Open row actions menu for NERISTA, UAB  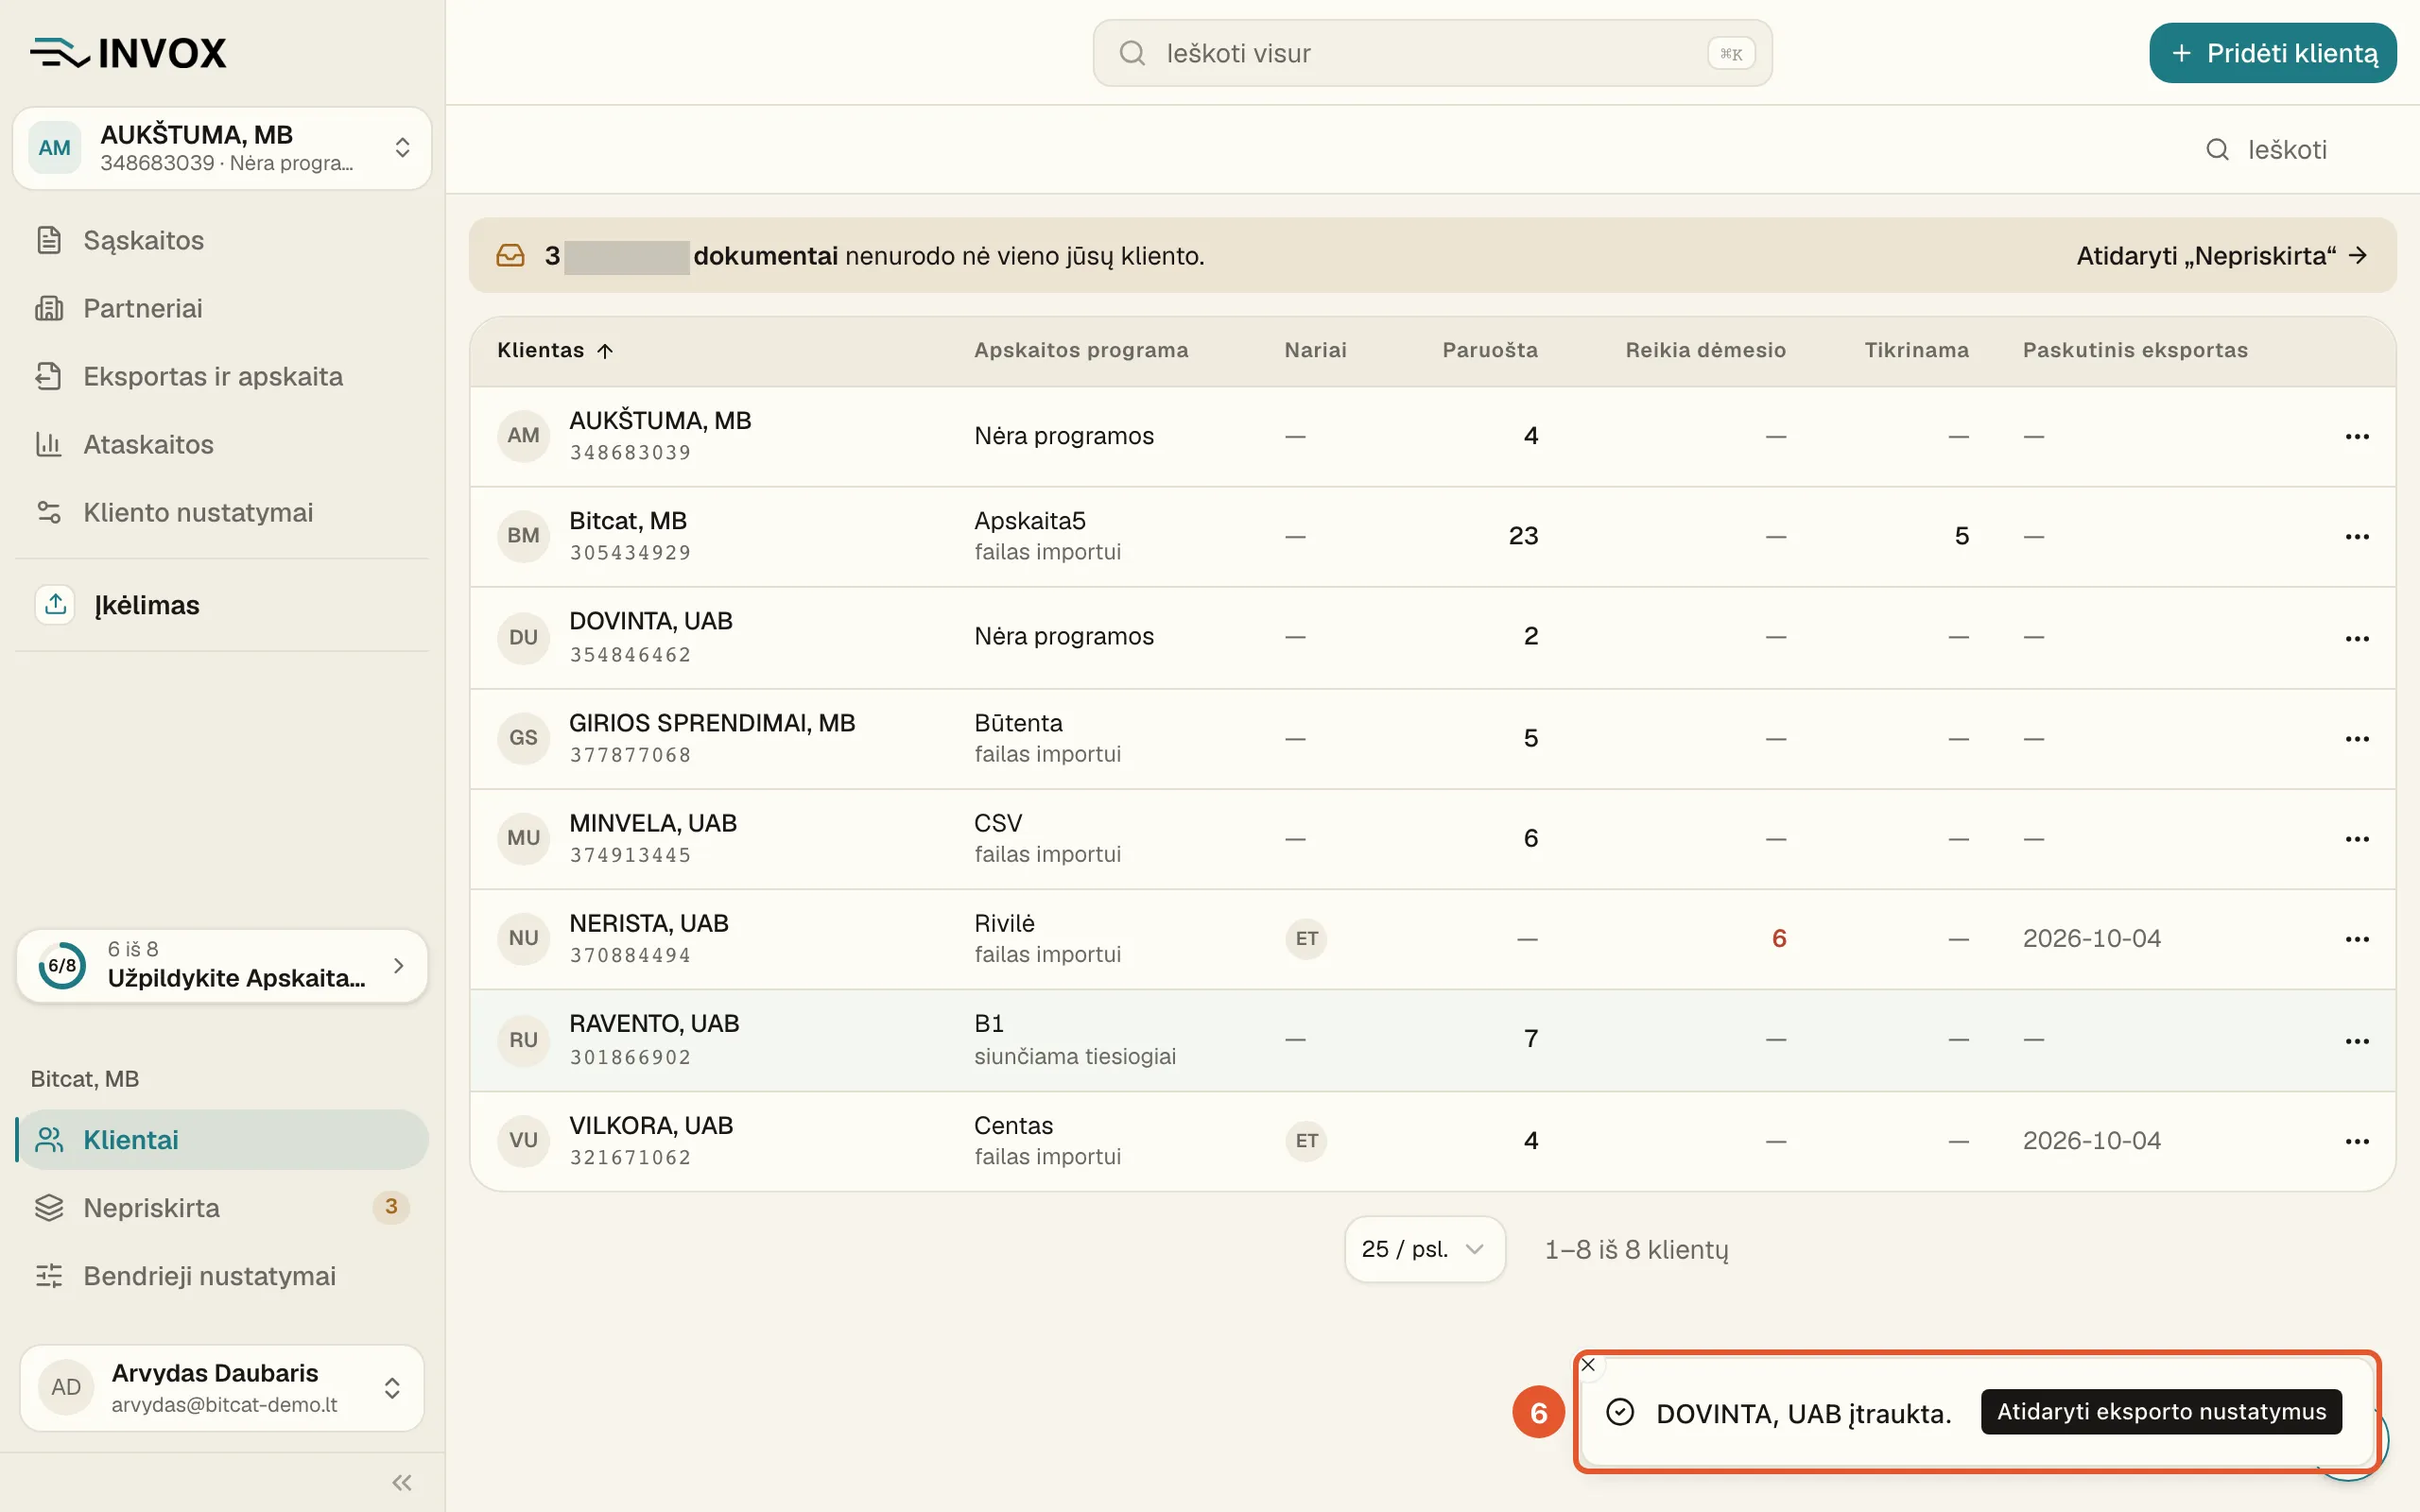point(2357,939)
